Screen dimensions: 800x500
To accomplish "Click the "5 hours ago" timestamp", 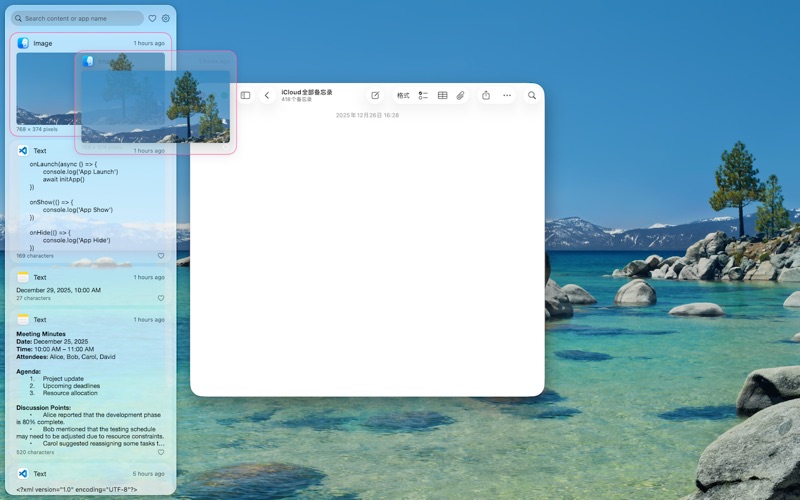I will click(148, 473).
